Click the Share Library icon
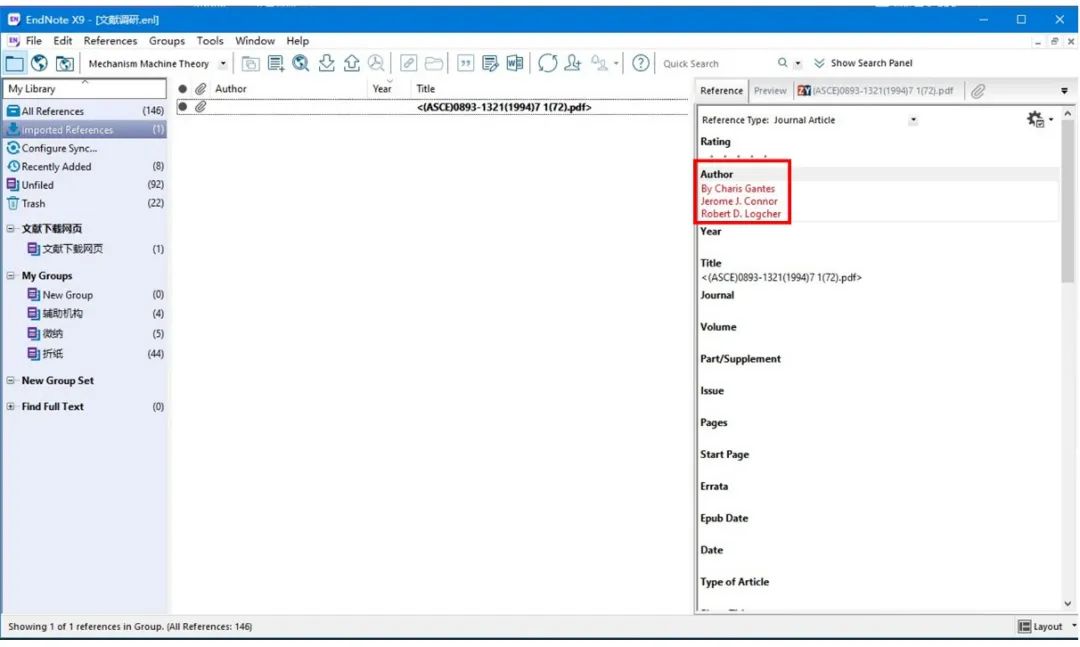Image resolution: width=1080 pixels, height=647 pixels. coord(571,63)
